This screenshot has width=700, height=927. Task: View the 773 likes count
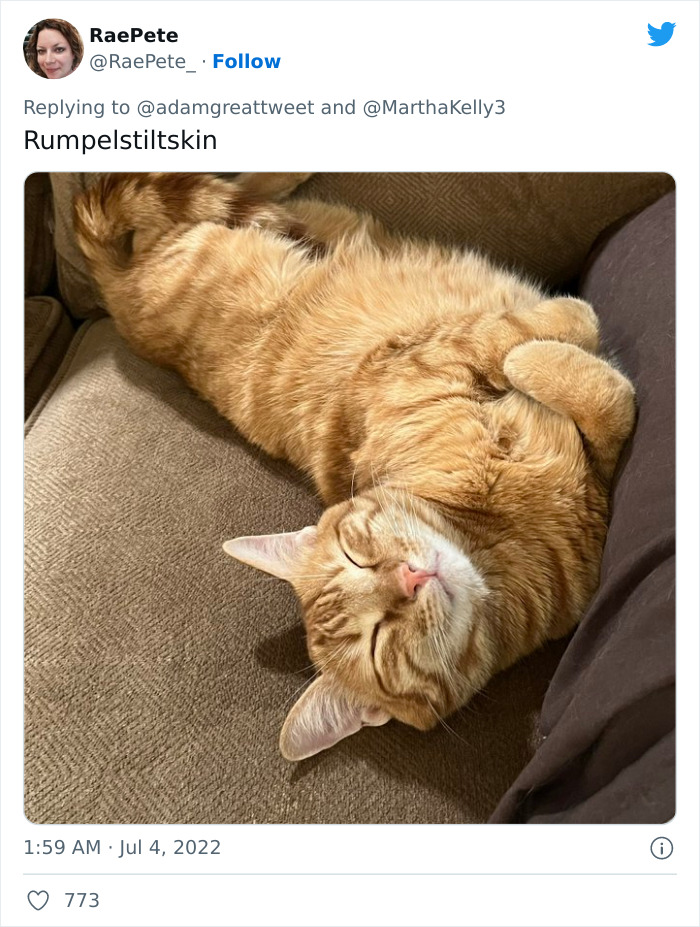(82, 900)
